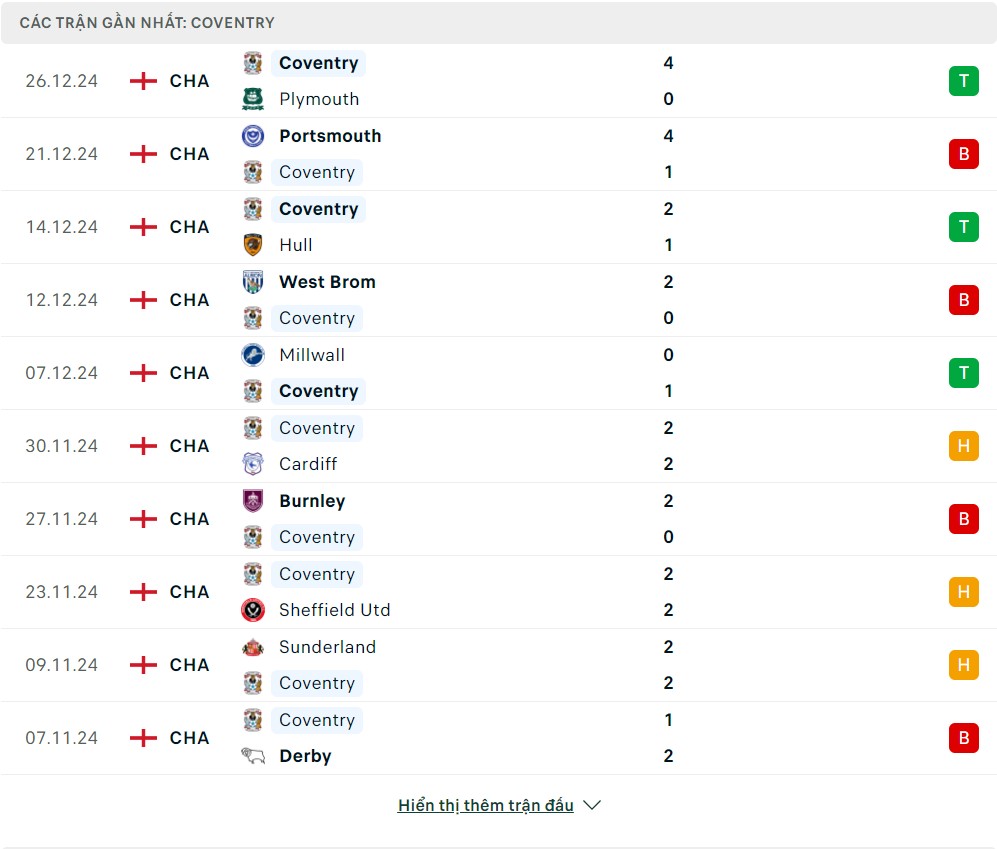
Task: Click the Sunderland club crest icon
Action: click(x=253, y=647)
